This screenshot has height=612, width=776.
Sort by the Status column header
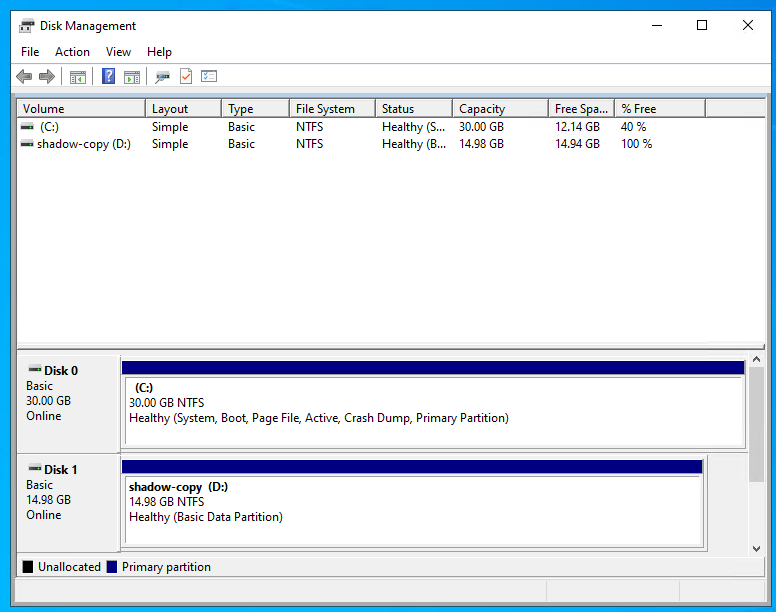click(414, 109)
